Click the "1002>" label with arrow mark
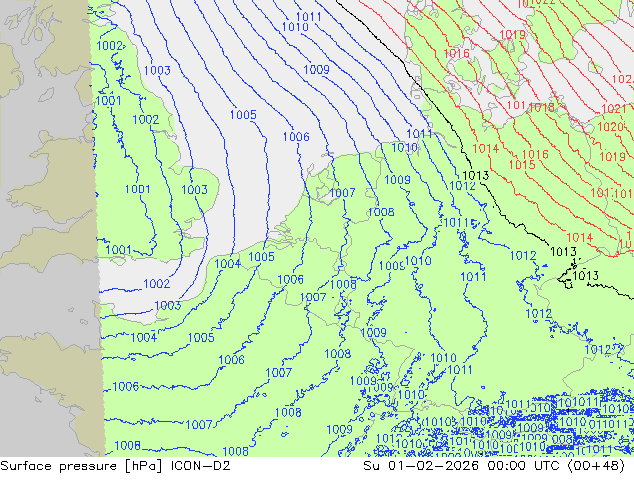The width and height of the screenshot is (634, 490). coord(111,46)
